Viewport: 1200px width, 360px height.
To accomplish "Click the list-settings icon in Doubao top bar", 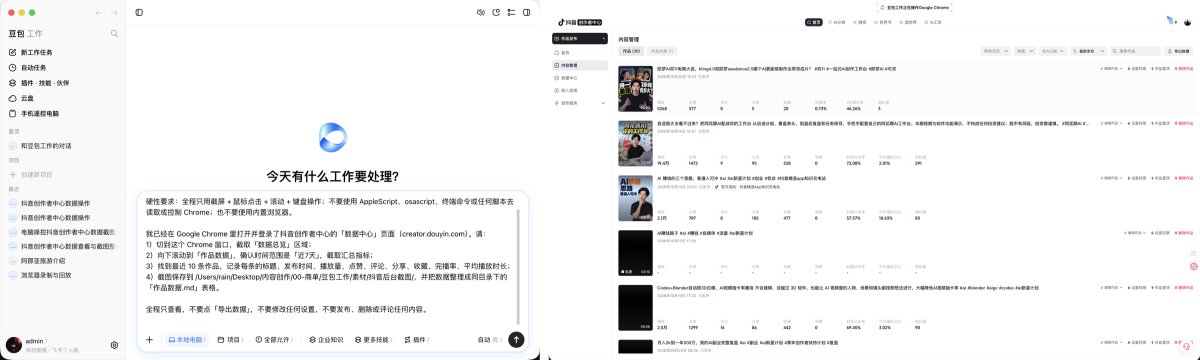I will [x=511, y=12].
